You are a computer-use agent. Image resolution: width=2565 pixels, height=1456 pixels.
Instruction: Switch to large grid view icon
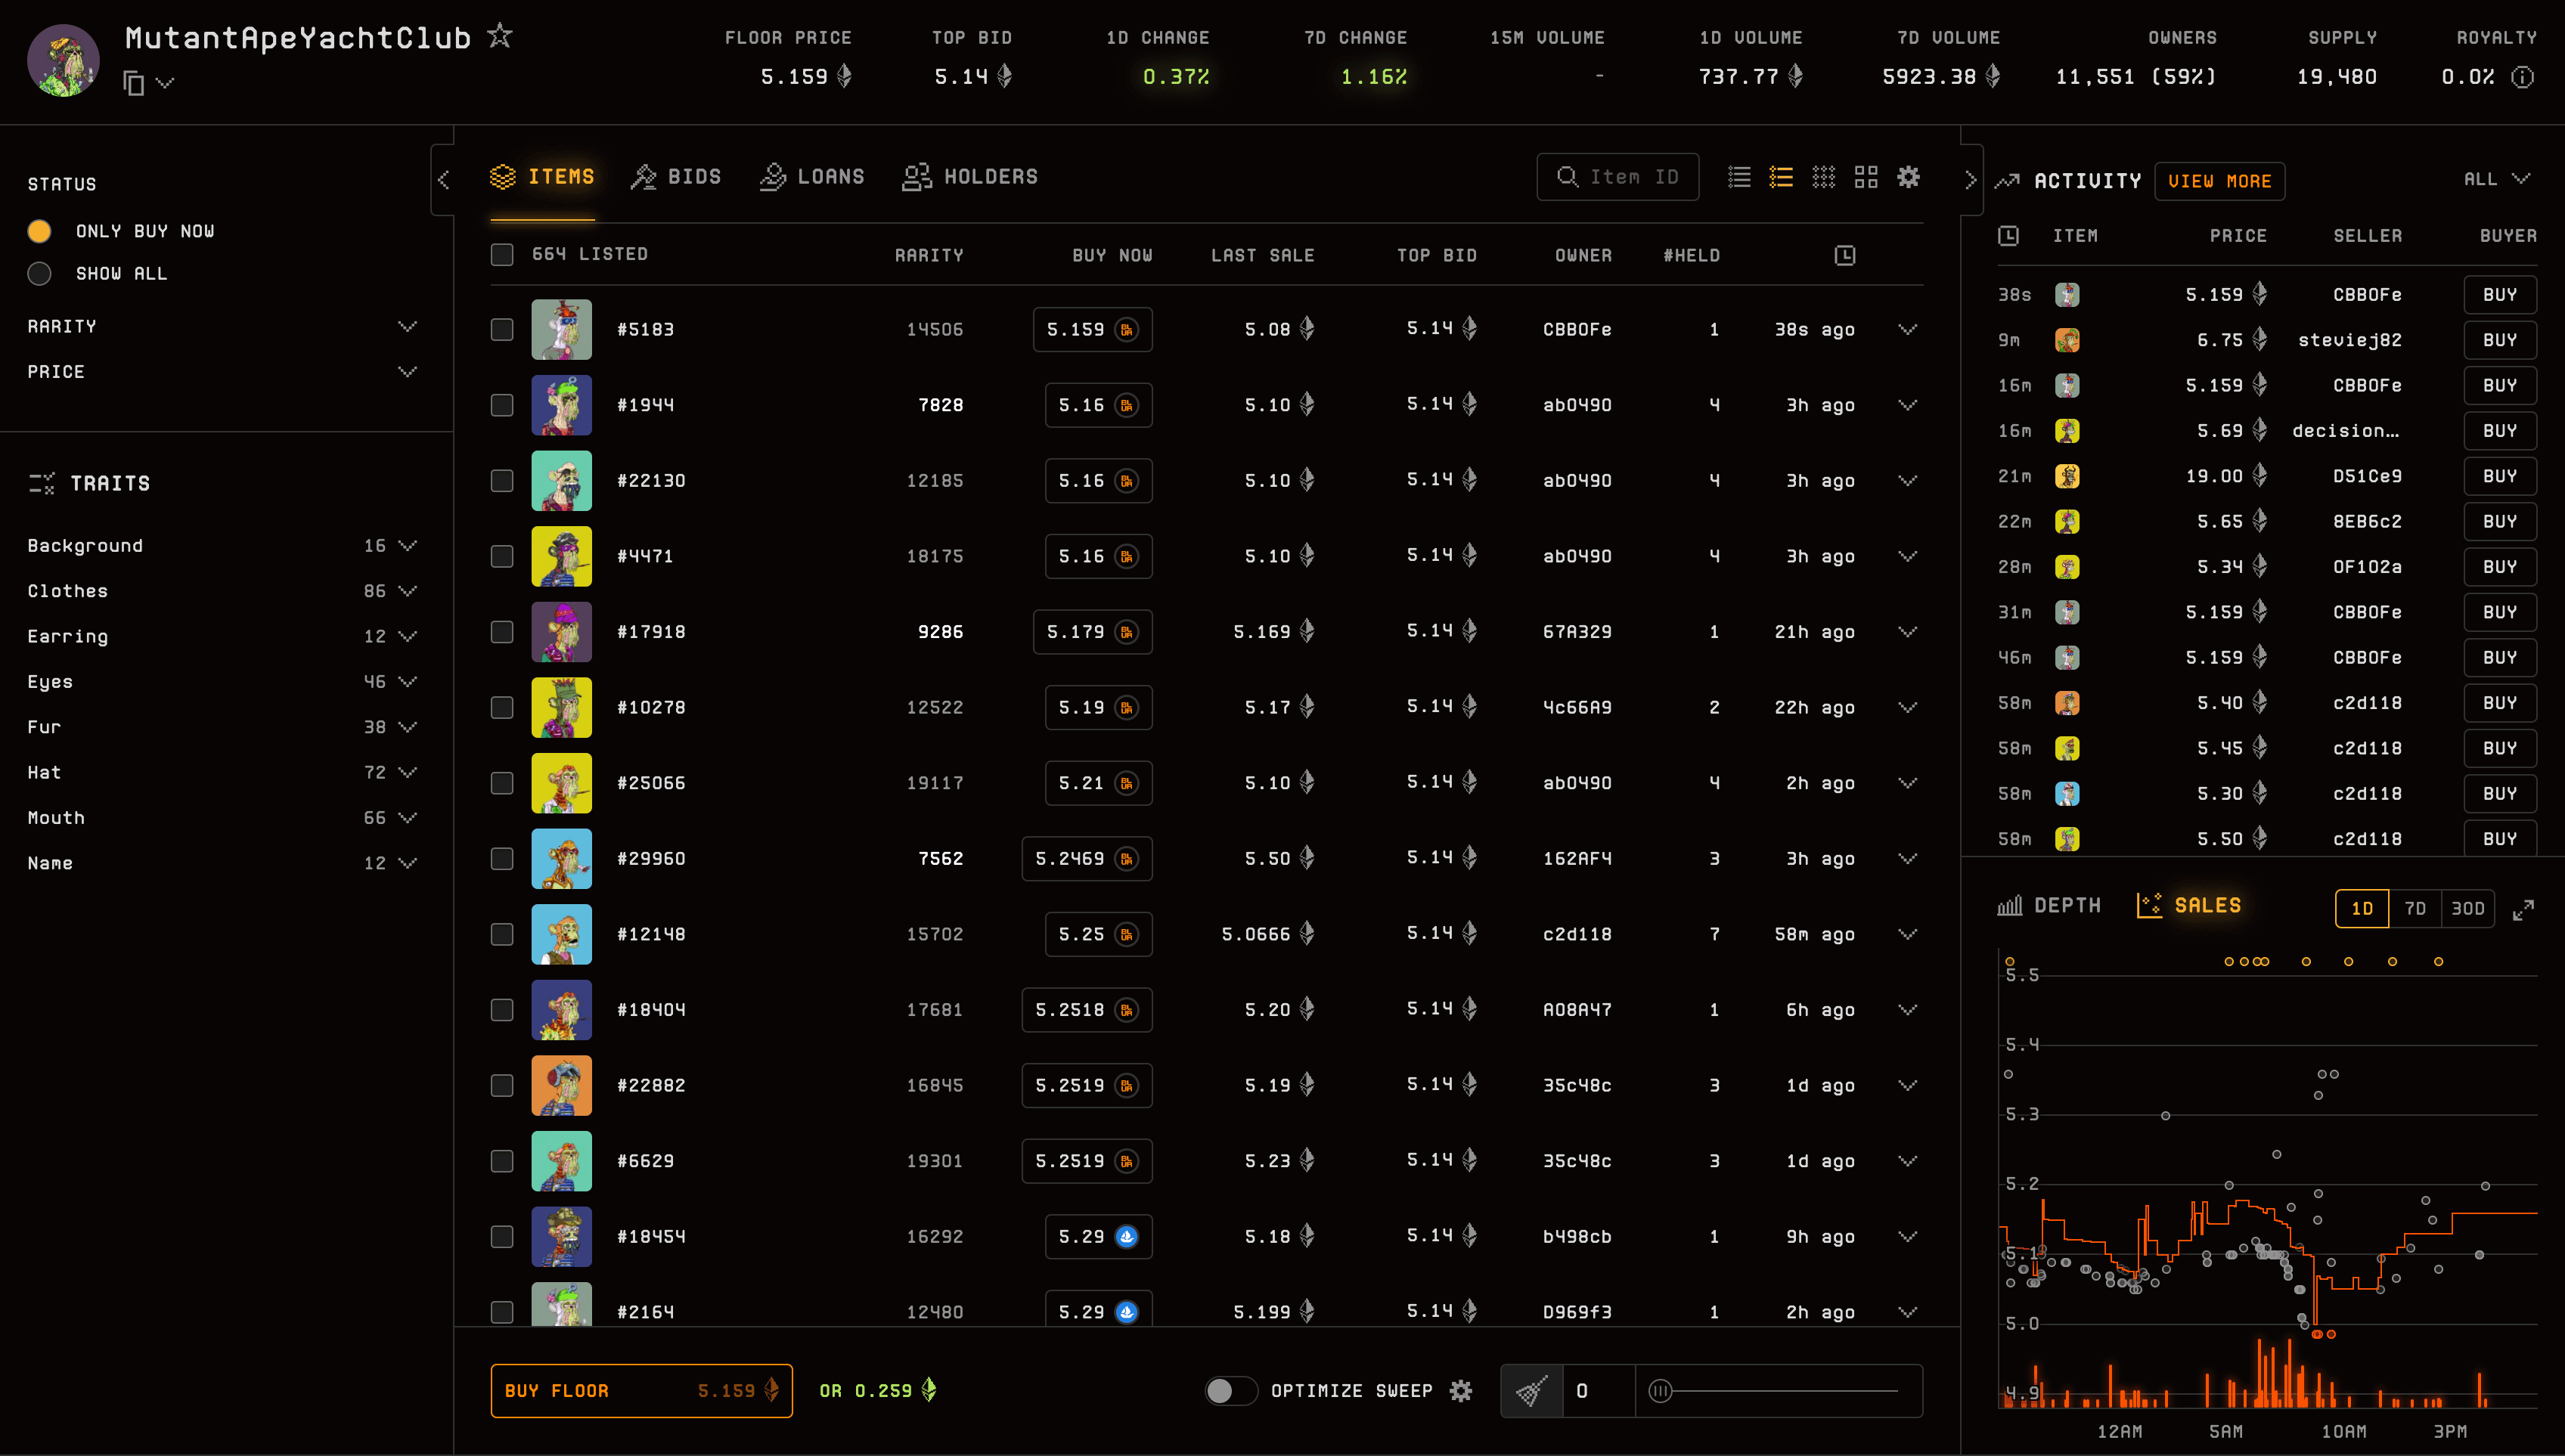(x=1866, y=177)
